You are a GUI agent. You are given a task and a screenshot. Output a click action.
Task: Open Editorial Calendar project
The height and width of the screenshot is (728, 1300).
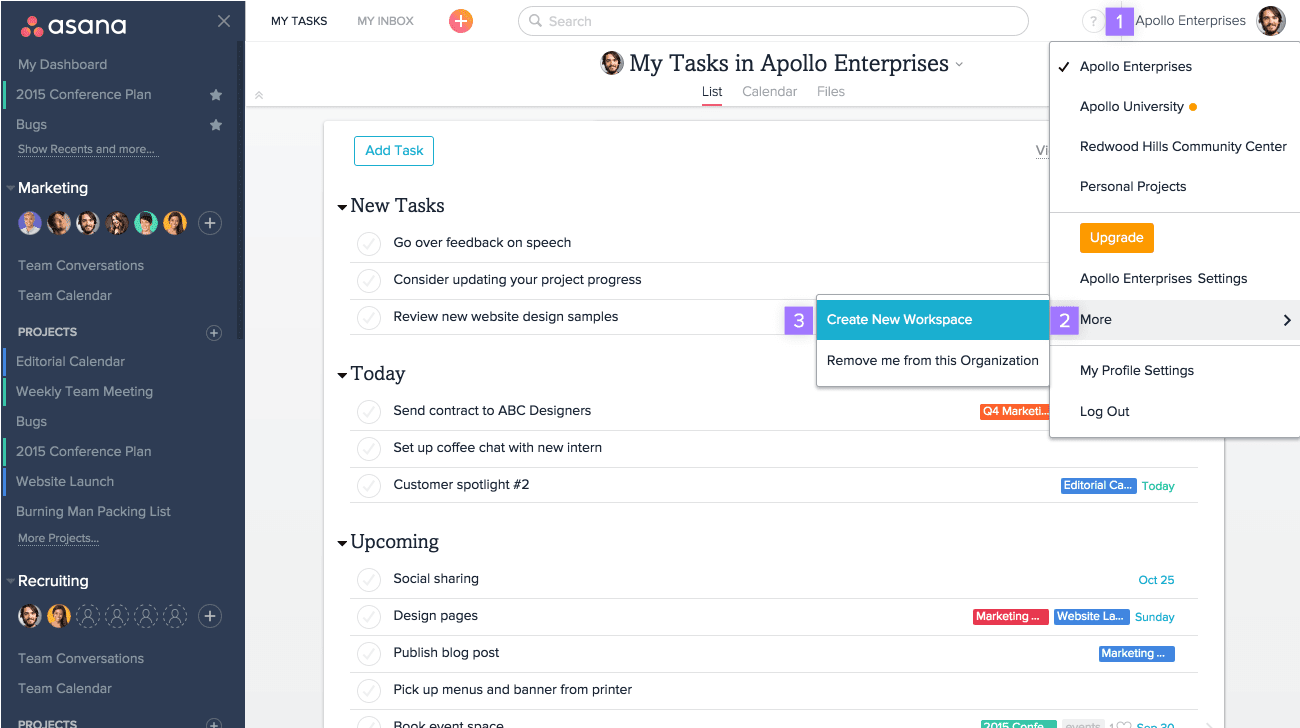[70, 362]
